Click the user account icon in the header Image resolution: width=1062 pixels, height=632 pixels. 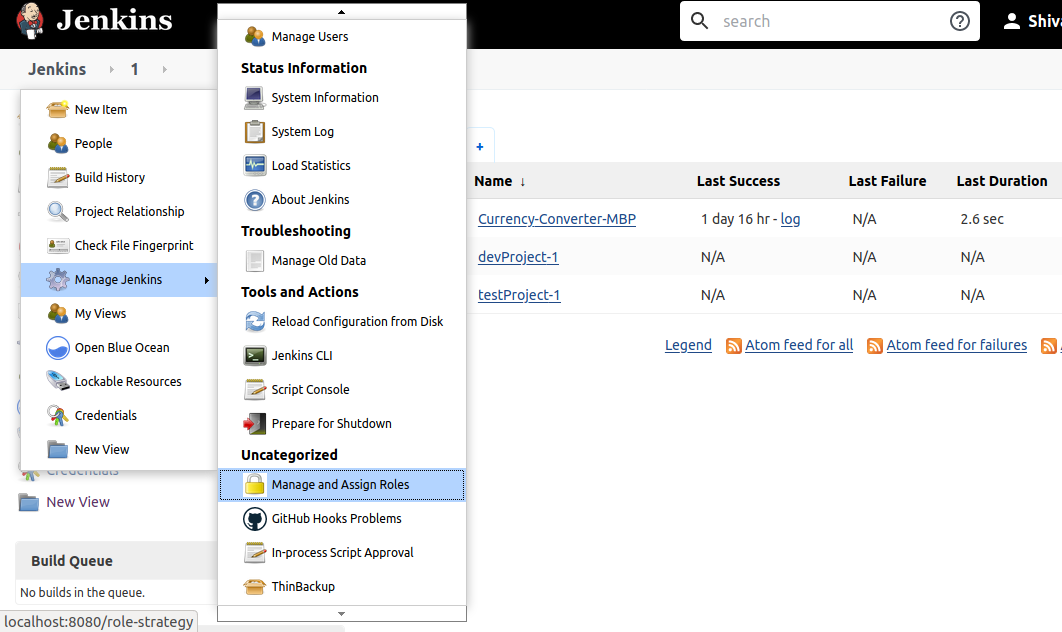click(x=1012, y=21)
